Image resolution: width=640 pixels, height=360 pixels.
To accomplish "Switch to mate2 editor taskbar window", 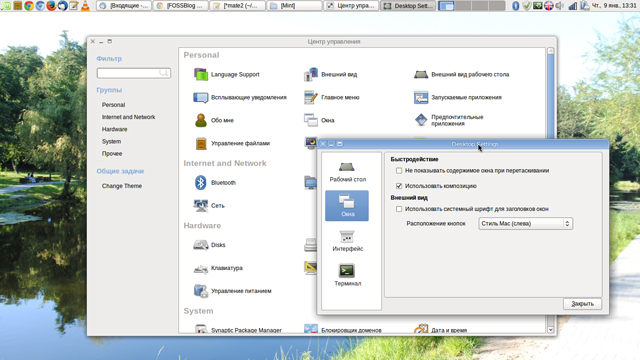I will 237,6.
